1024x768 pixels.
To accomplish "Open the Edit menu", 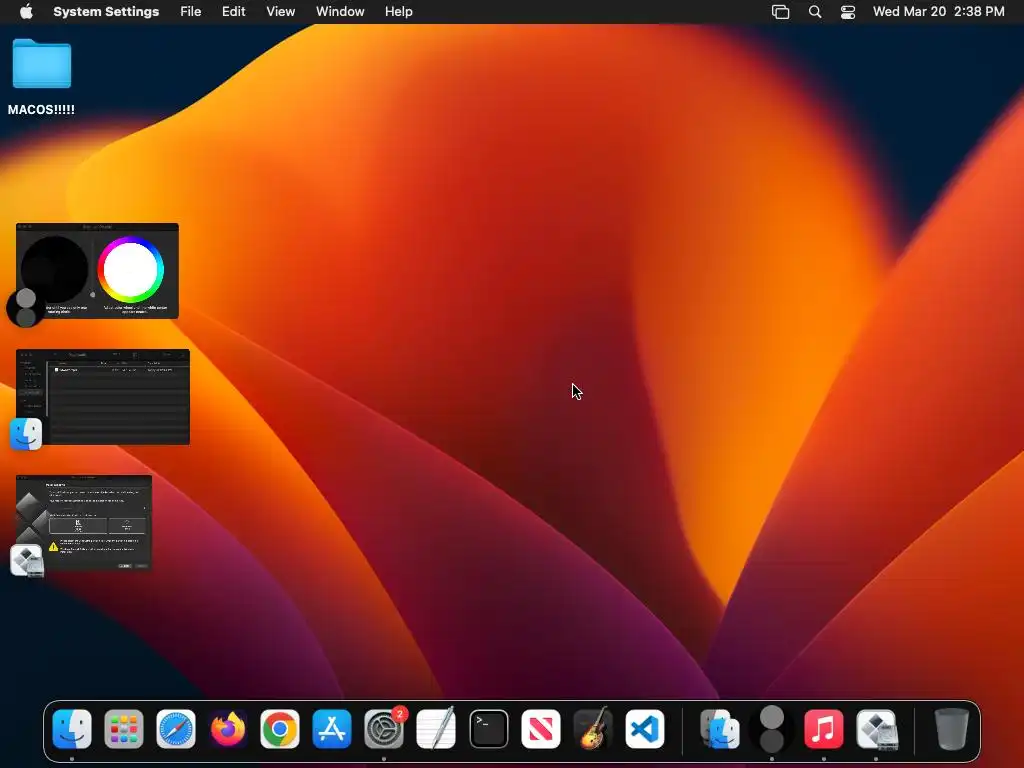I will [234, 12].
